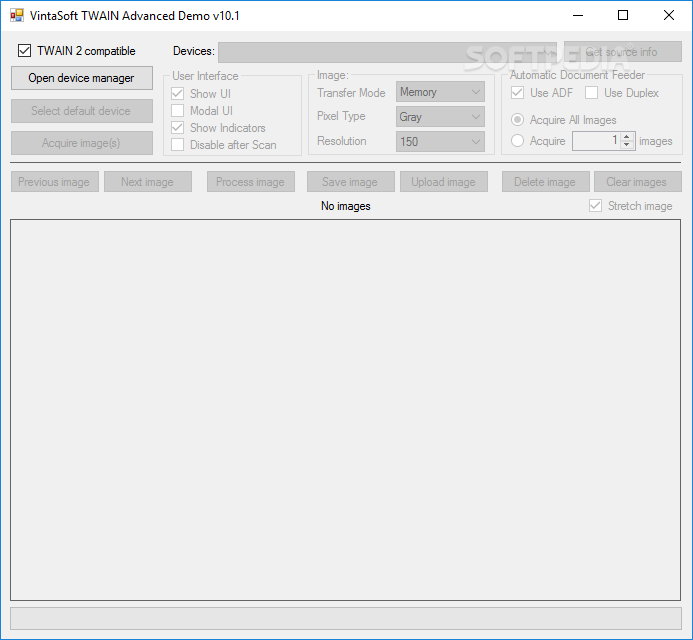
Task: Click the empty image preview area
Action: pyautogui.click(x=346, y=410)
